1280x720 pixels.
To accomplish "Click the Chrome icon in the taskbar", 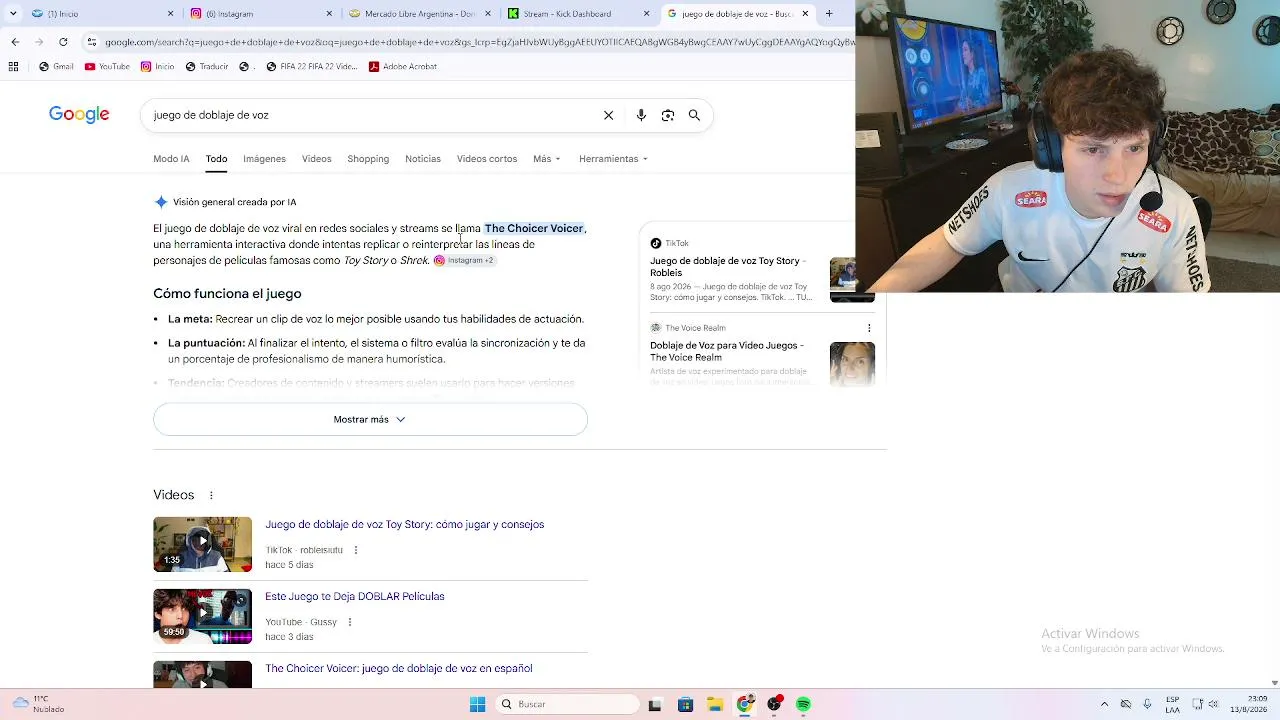I will point(744,704).
